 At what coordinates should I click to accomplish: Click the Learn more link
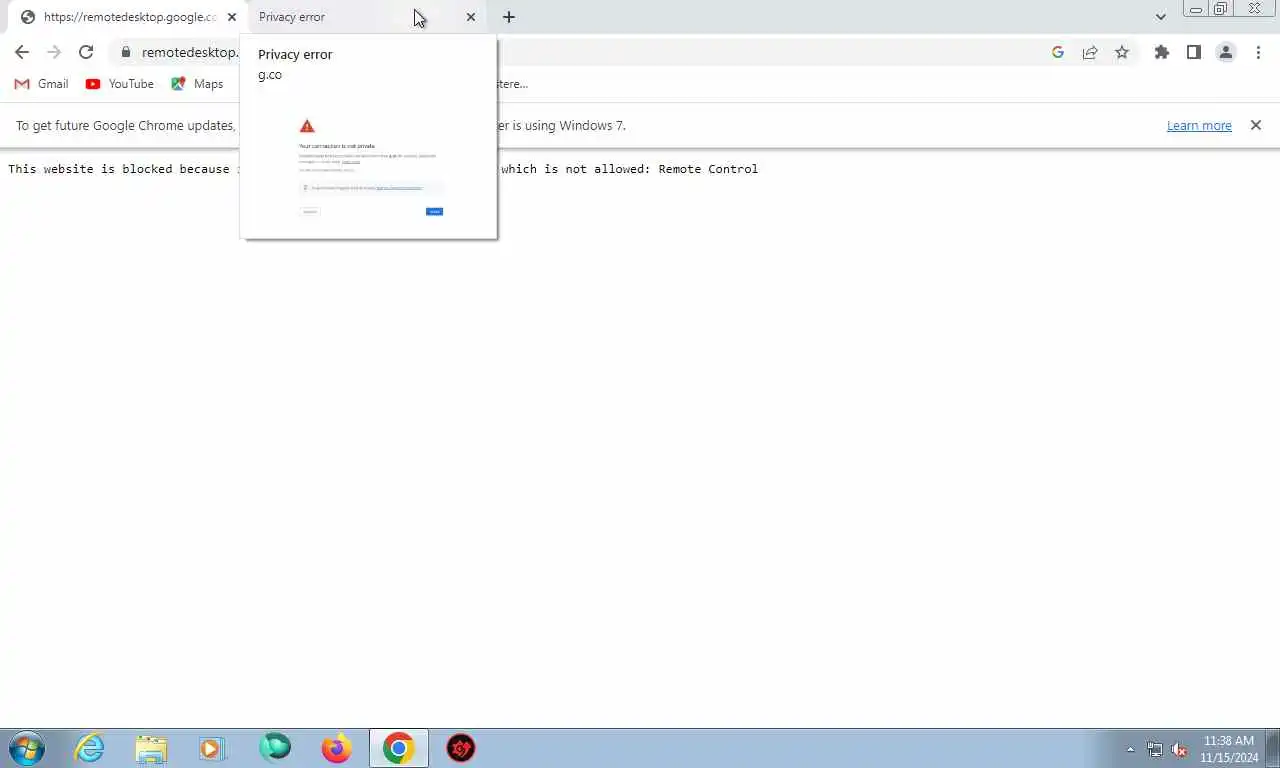pos(1199,126)
